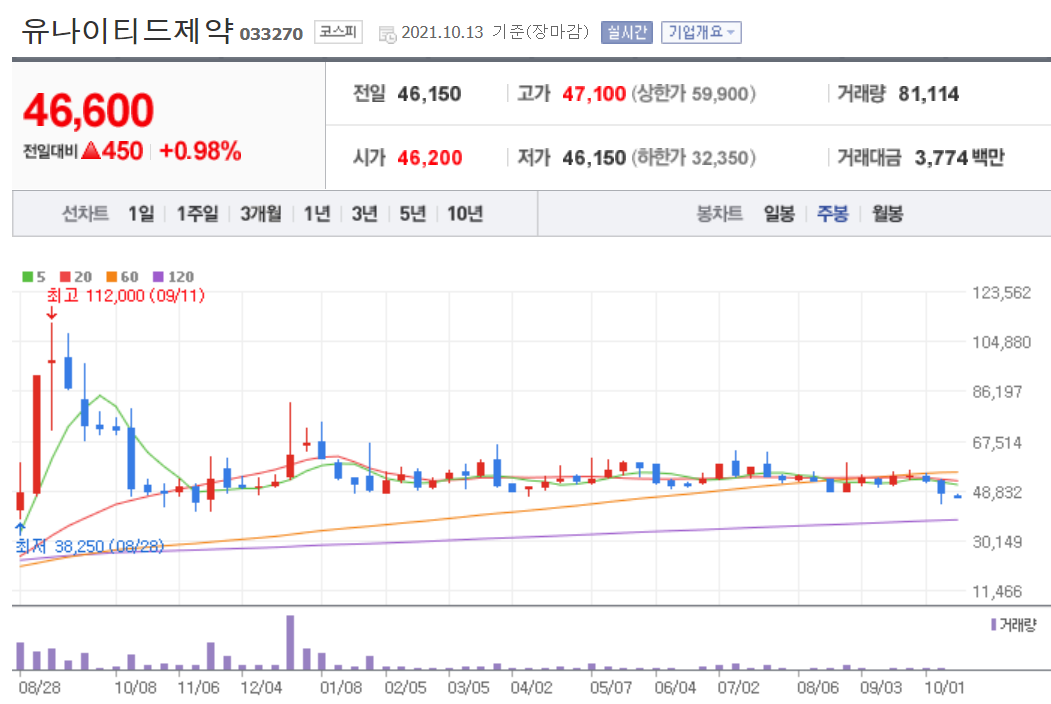The width and height of the screenshot is (1051, 704).
Task: Switch to the 월봉 candle chart
Action: pyautogui.click(x=887, y=214)
